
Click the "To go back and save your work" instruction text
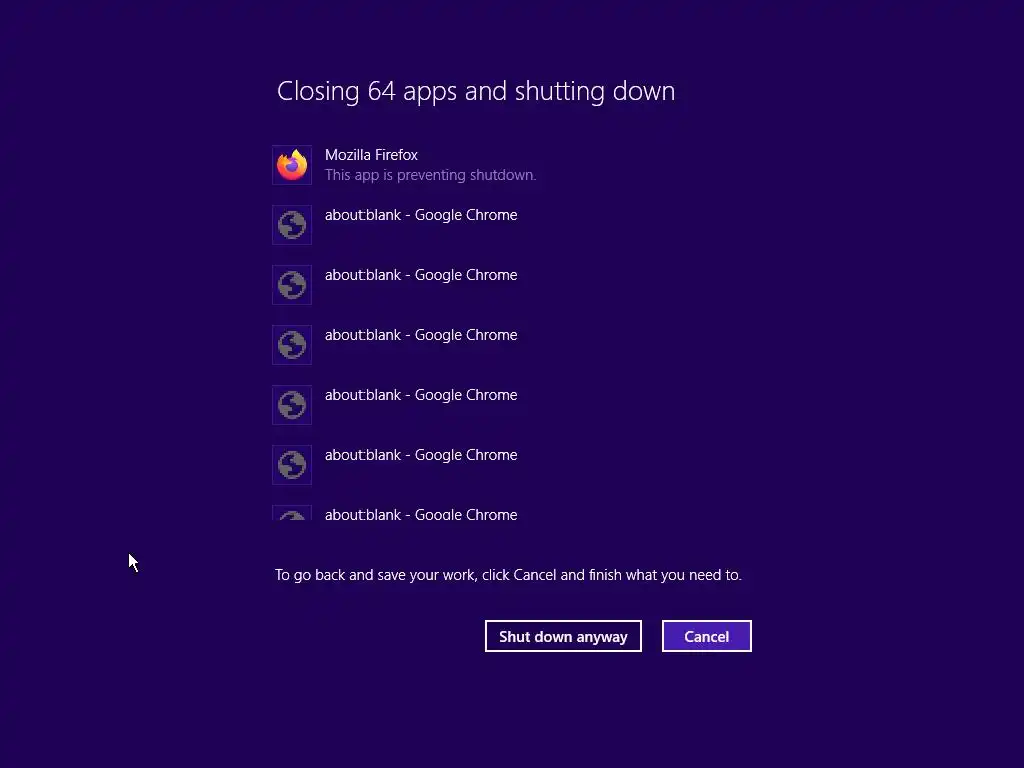508,575
